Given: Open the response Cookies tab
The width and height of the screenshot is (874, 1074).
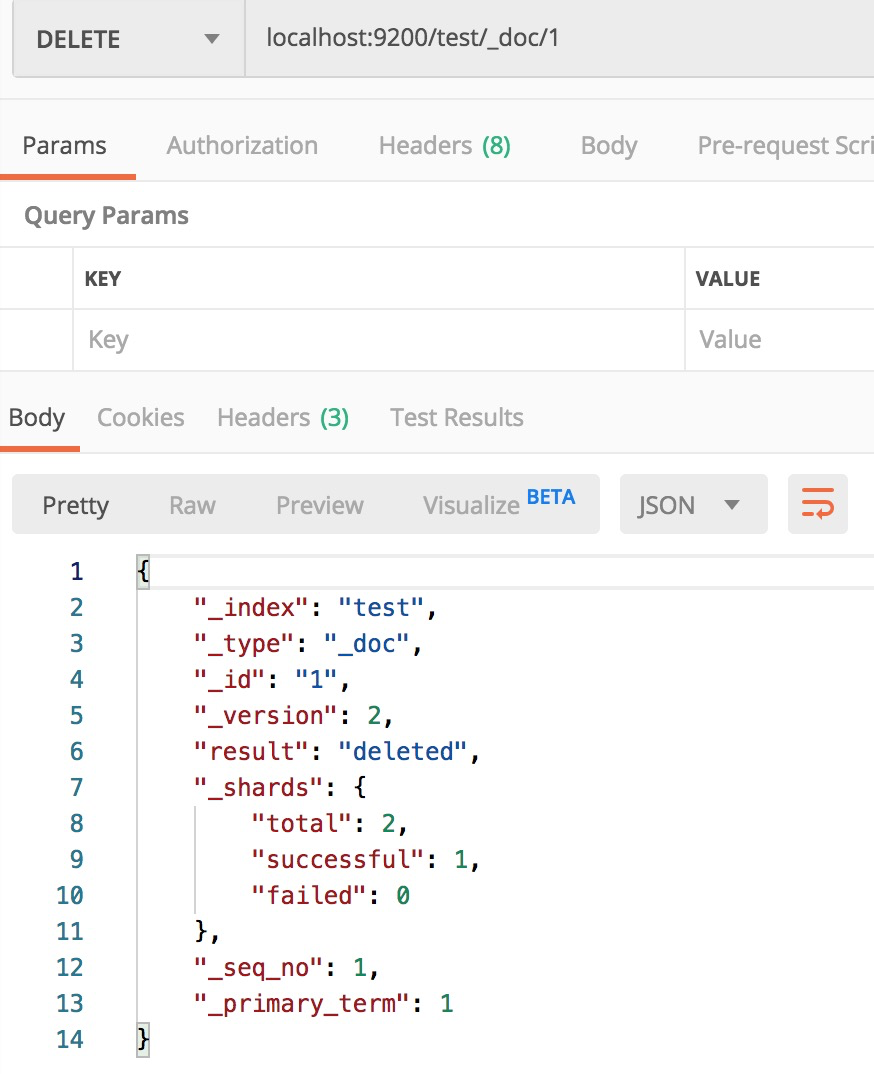Looking at the screenshot, I should (140, 417).
